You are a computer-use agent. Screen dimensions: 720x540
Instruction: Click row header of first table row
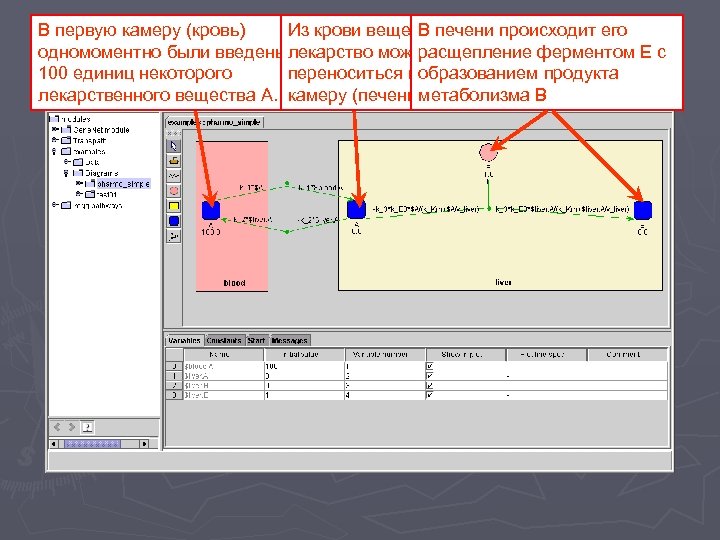[174, 366]
